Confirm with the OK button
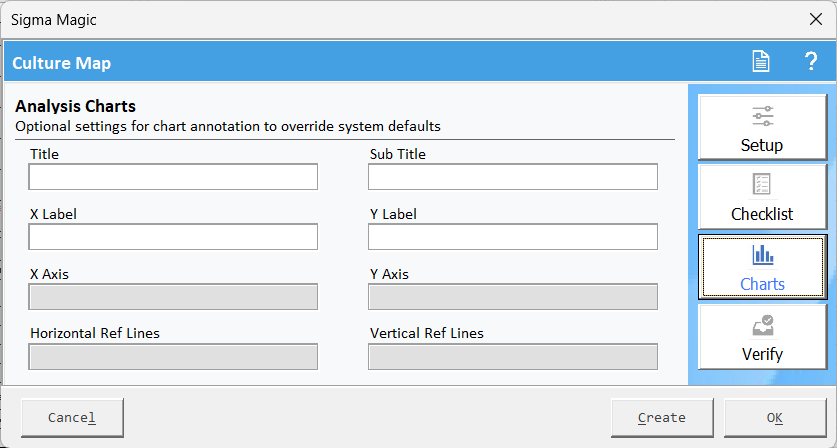This screenshot has width=837, height=448. point(775,418)
